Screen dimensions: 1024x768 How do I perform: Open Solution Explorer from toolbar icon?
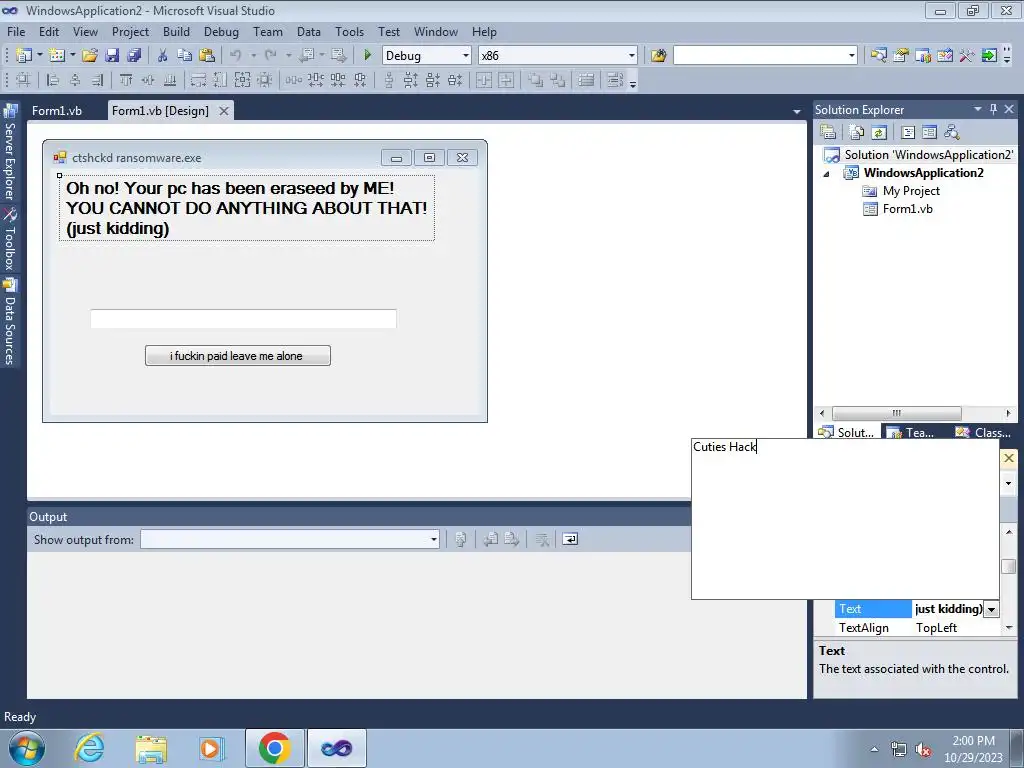point(878,56)
